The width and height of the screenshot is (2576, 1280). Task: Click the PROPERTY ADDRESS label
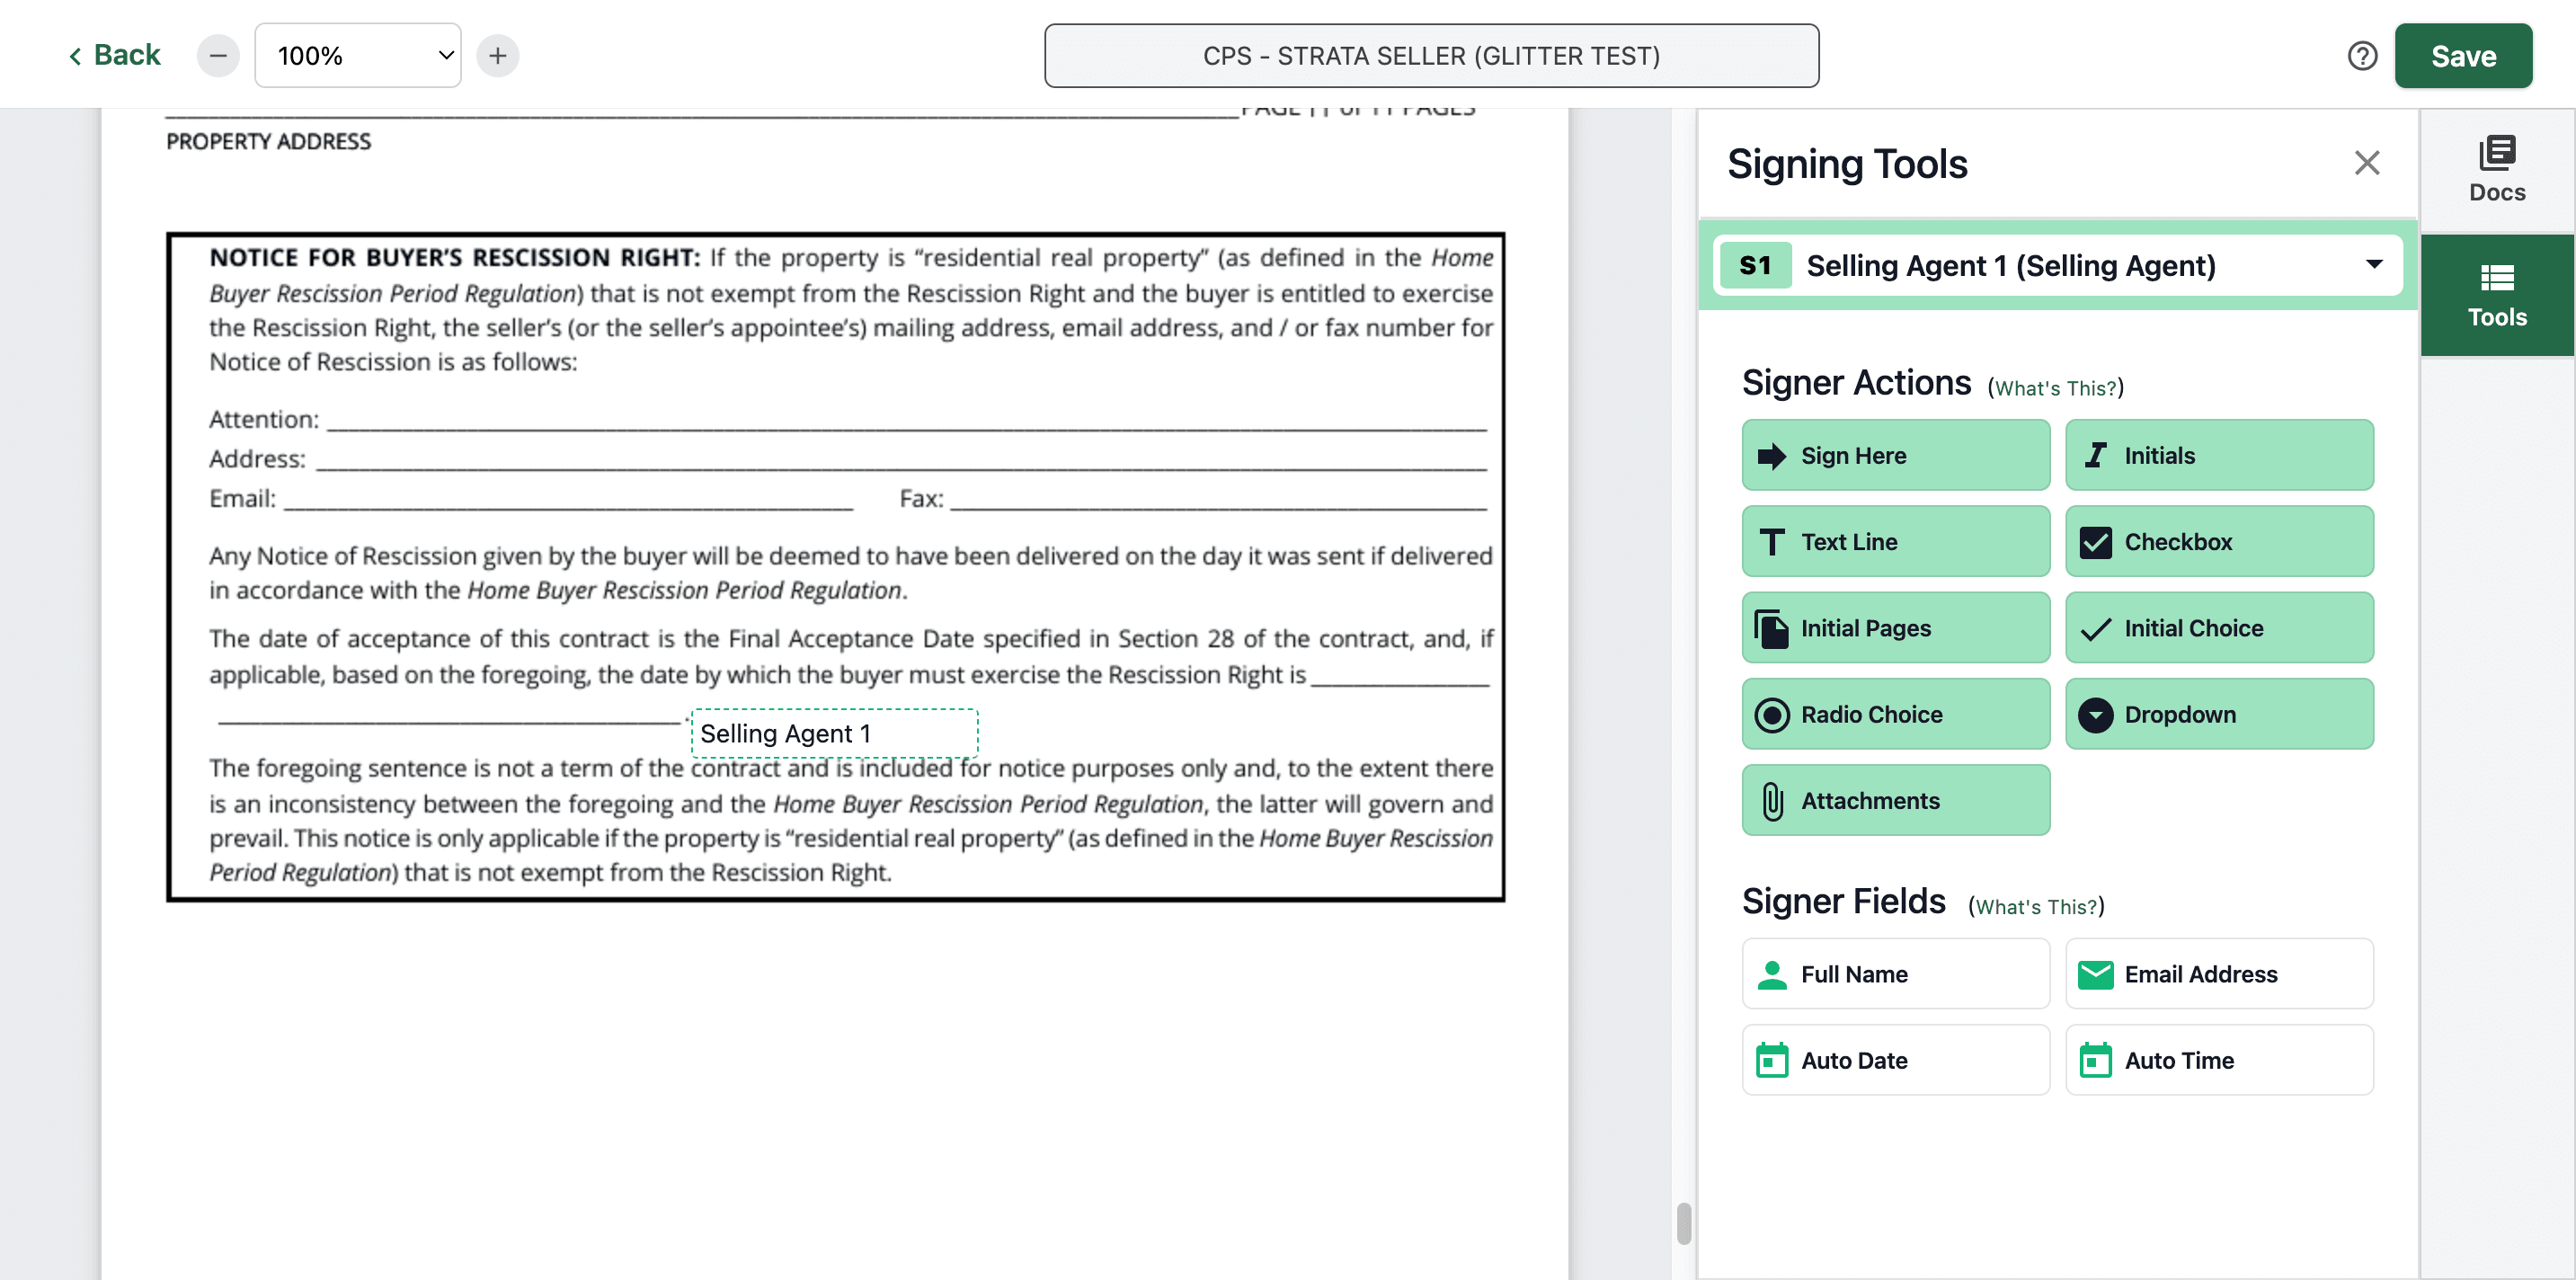point(268,141)
